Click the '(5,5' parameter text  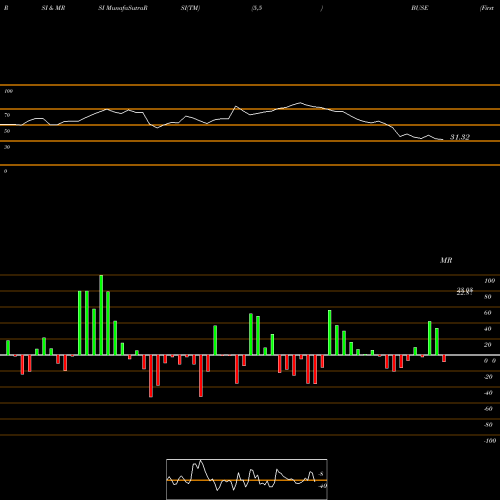point(257,8)
